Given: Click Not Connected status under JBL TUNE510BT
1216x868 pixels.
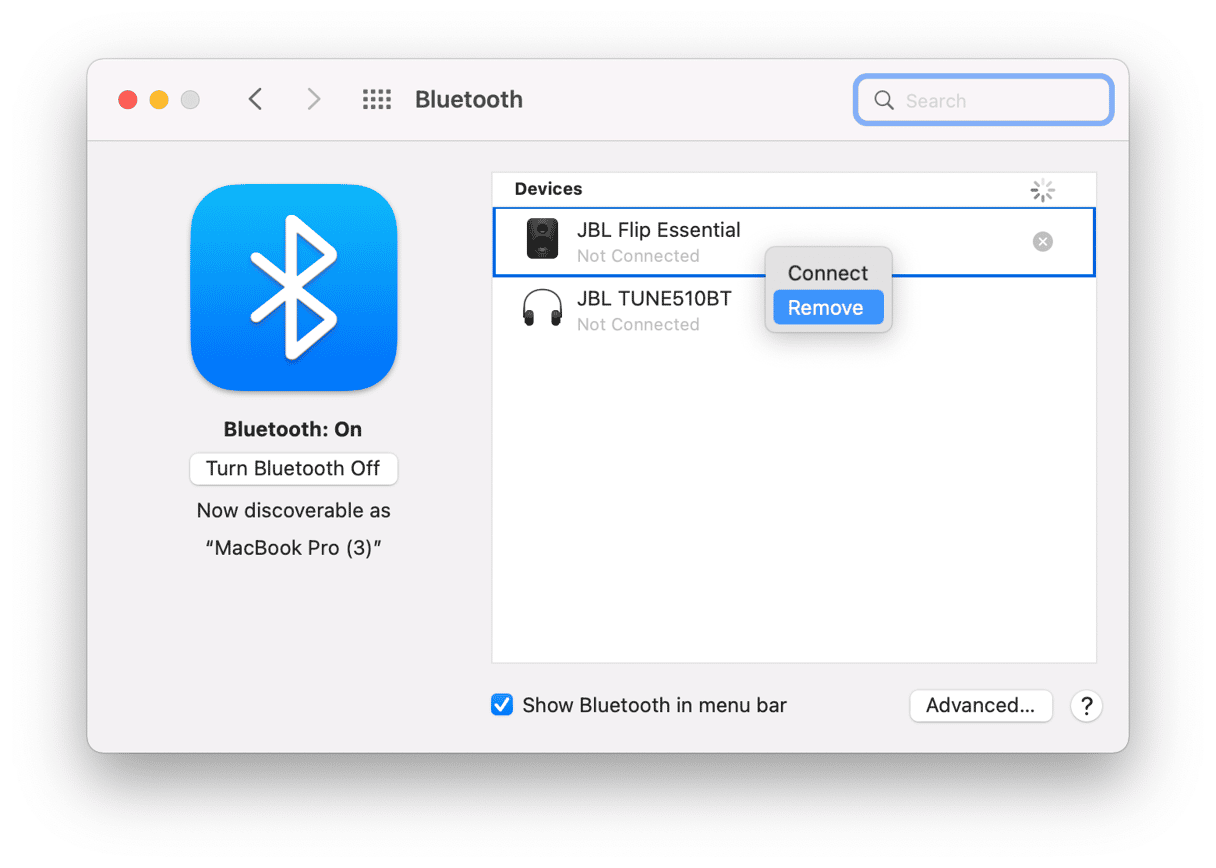Looking at the screenshot, I should [638, 324].
